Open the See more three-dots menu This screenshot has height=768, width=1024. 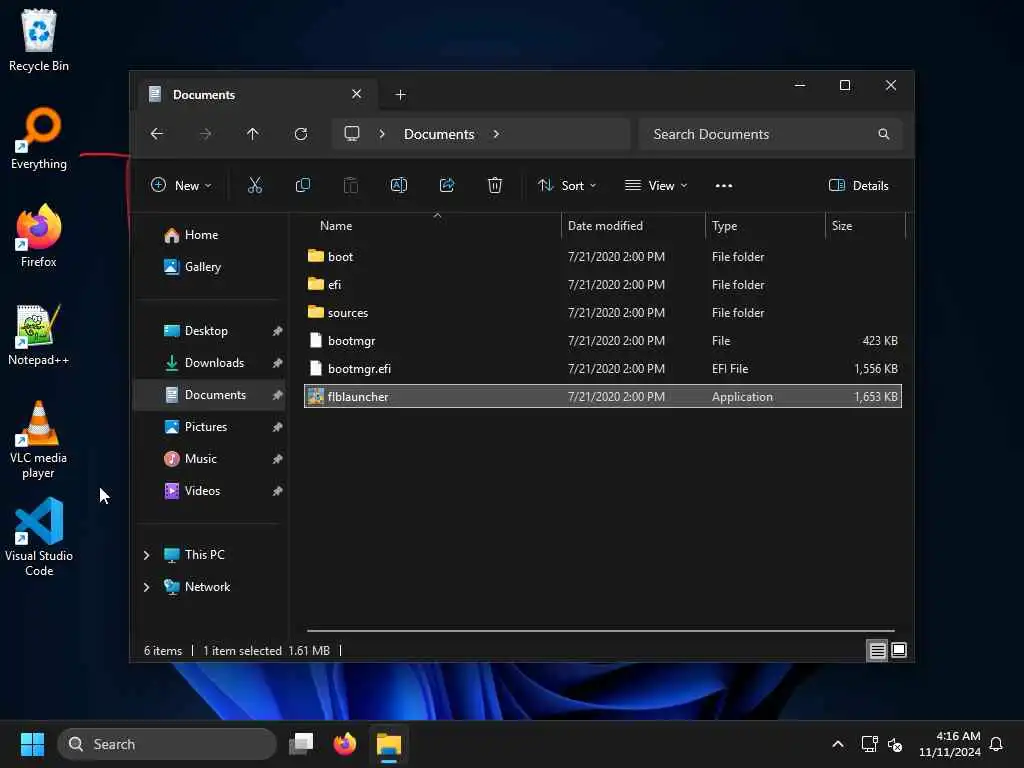(724, 185)
